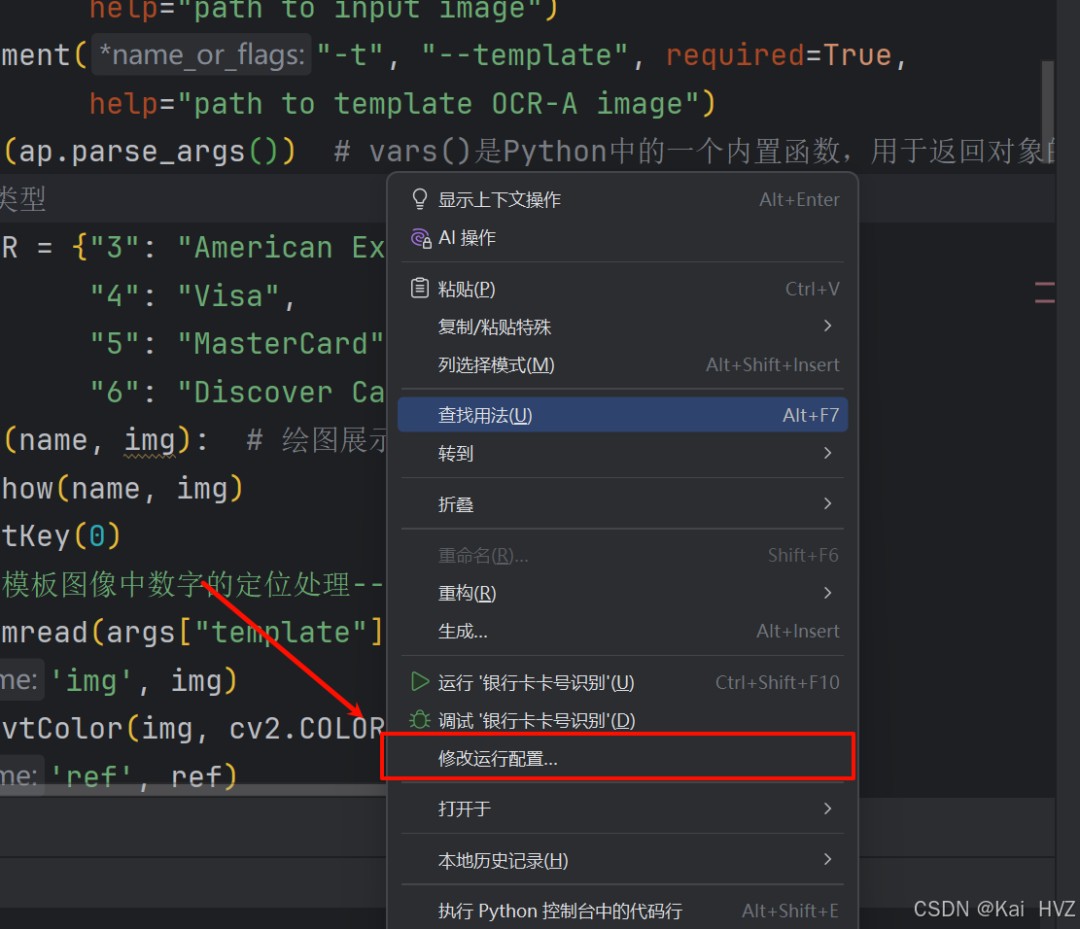1080x929 pixels.
Task: Click the *name_or_flags: inlay hint
Action: tap(201, 55)
